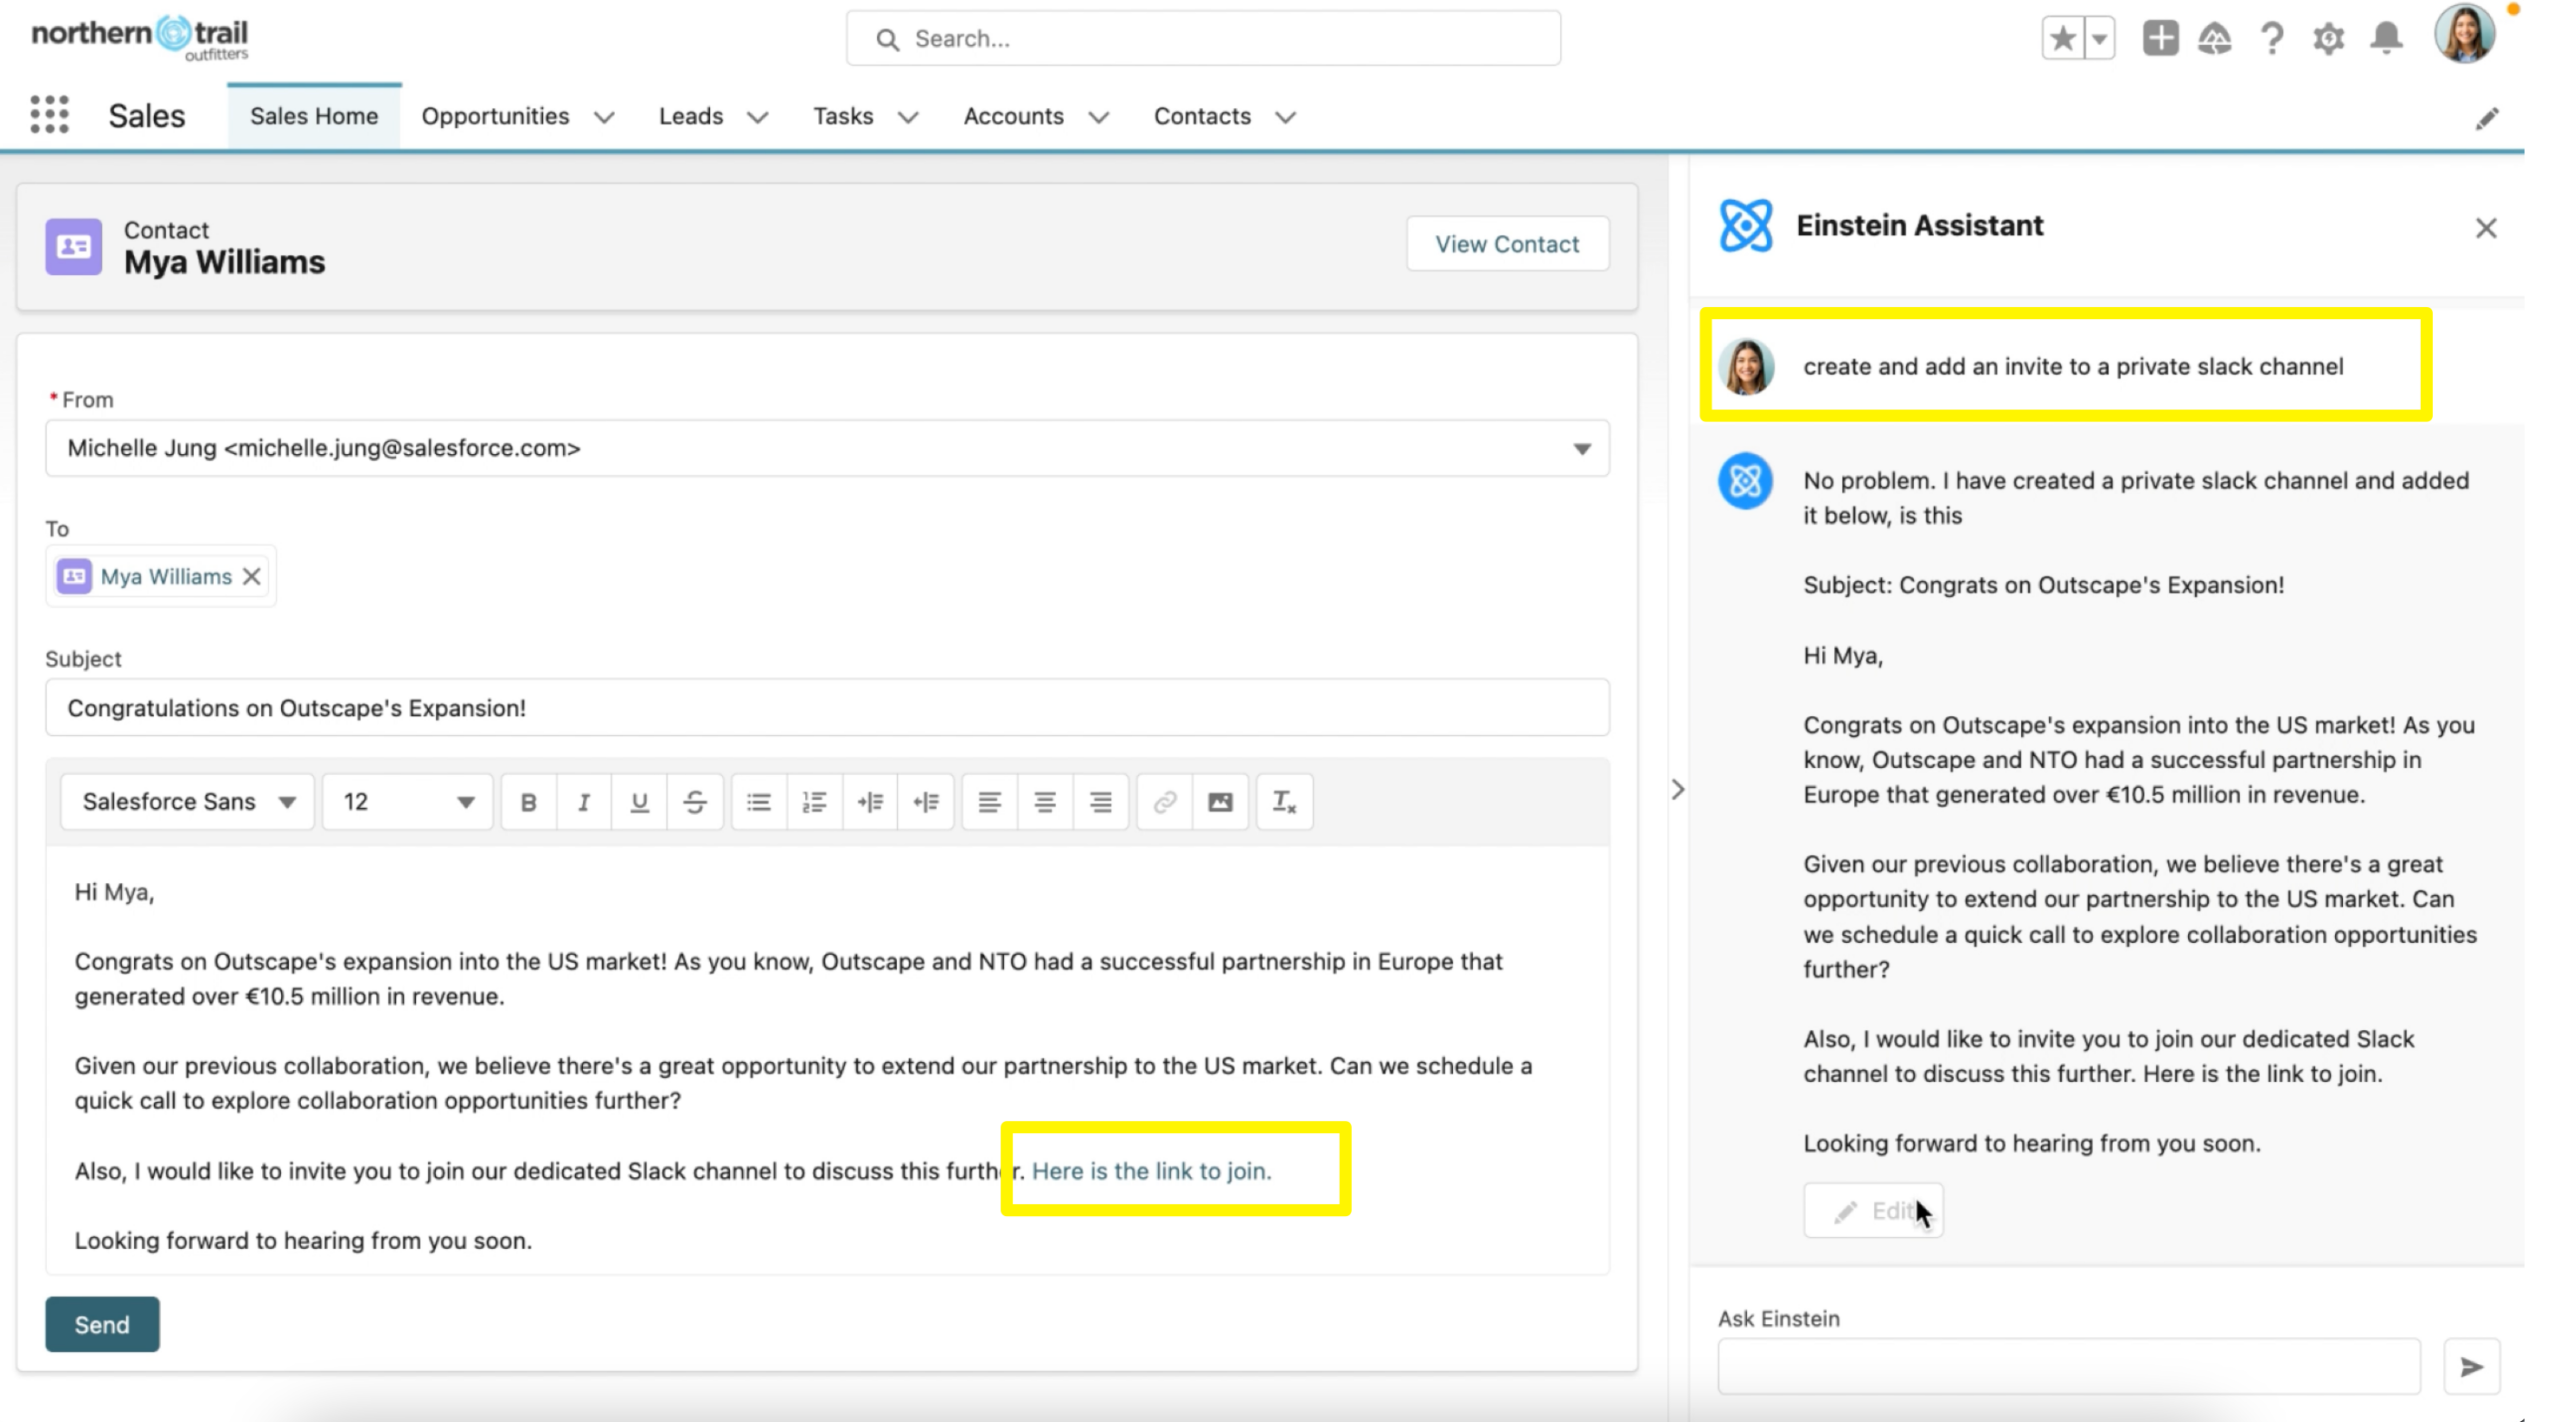Click the insert image icon
2560x1422 pixels.
[x=1220, y=802]
